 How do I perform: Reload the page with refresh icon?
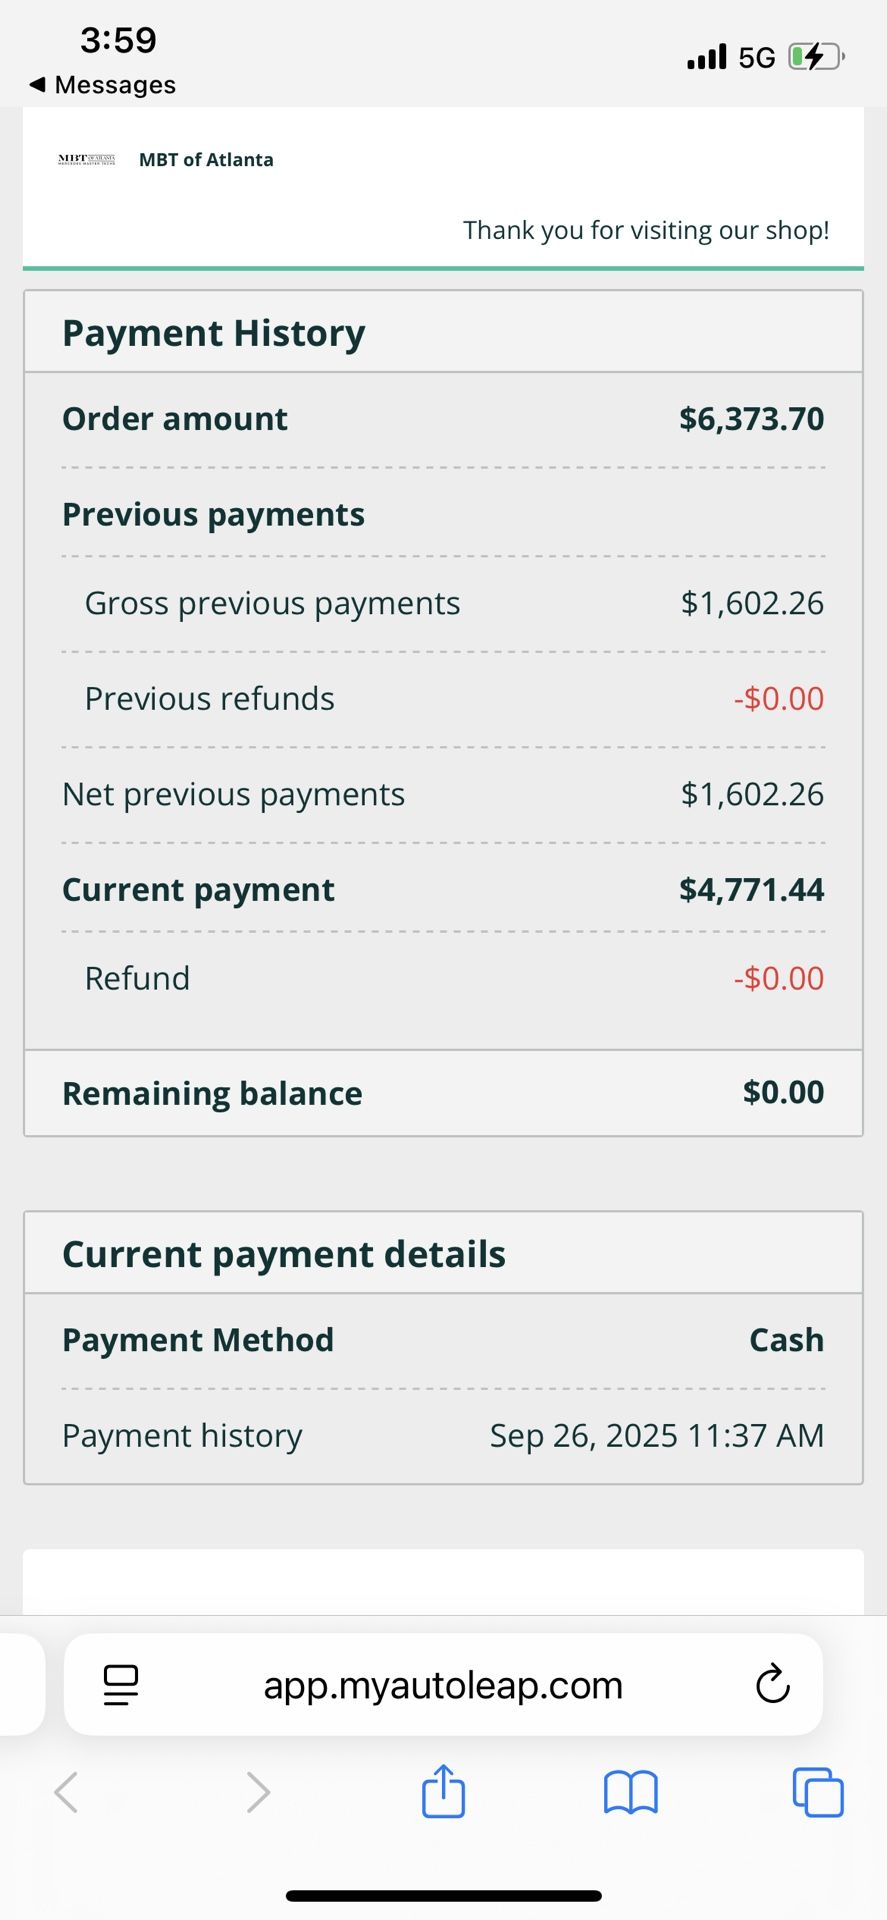pos(772,1685)
